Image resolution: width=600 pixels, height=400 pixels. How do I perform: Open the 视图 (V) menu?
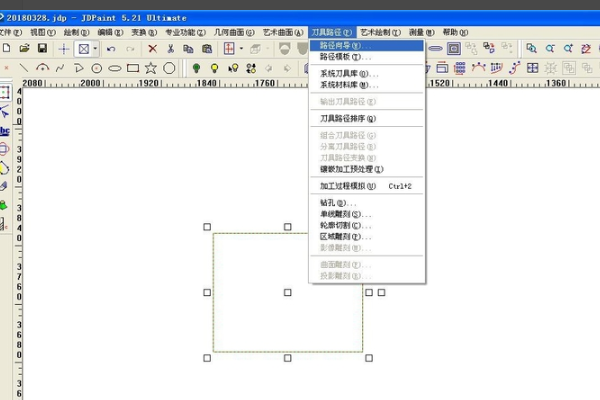click(x=43, y=32)
